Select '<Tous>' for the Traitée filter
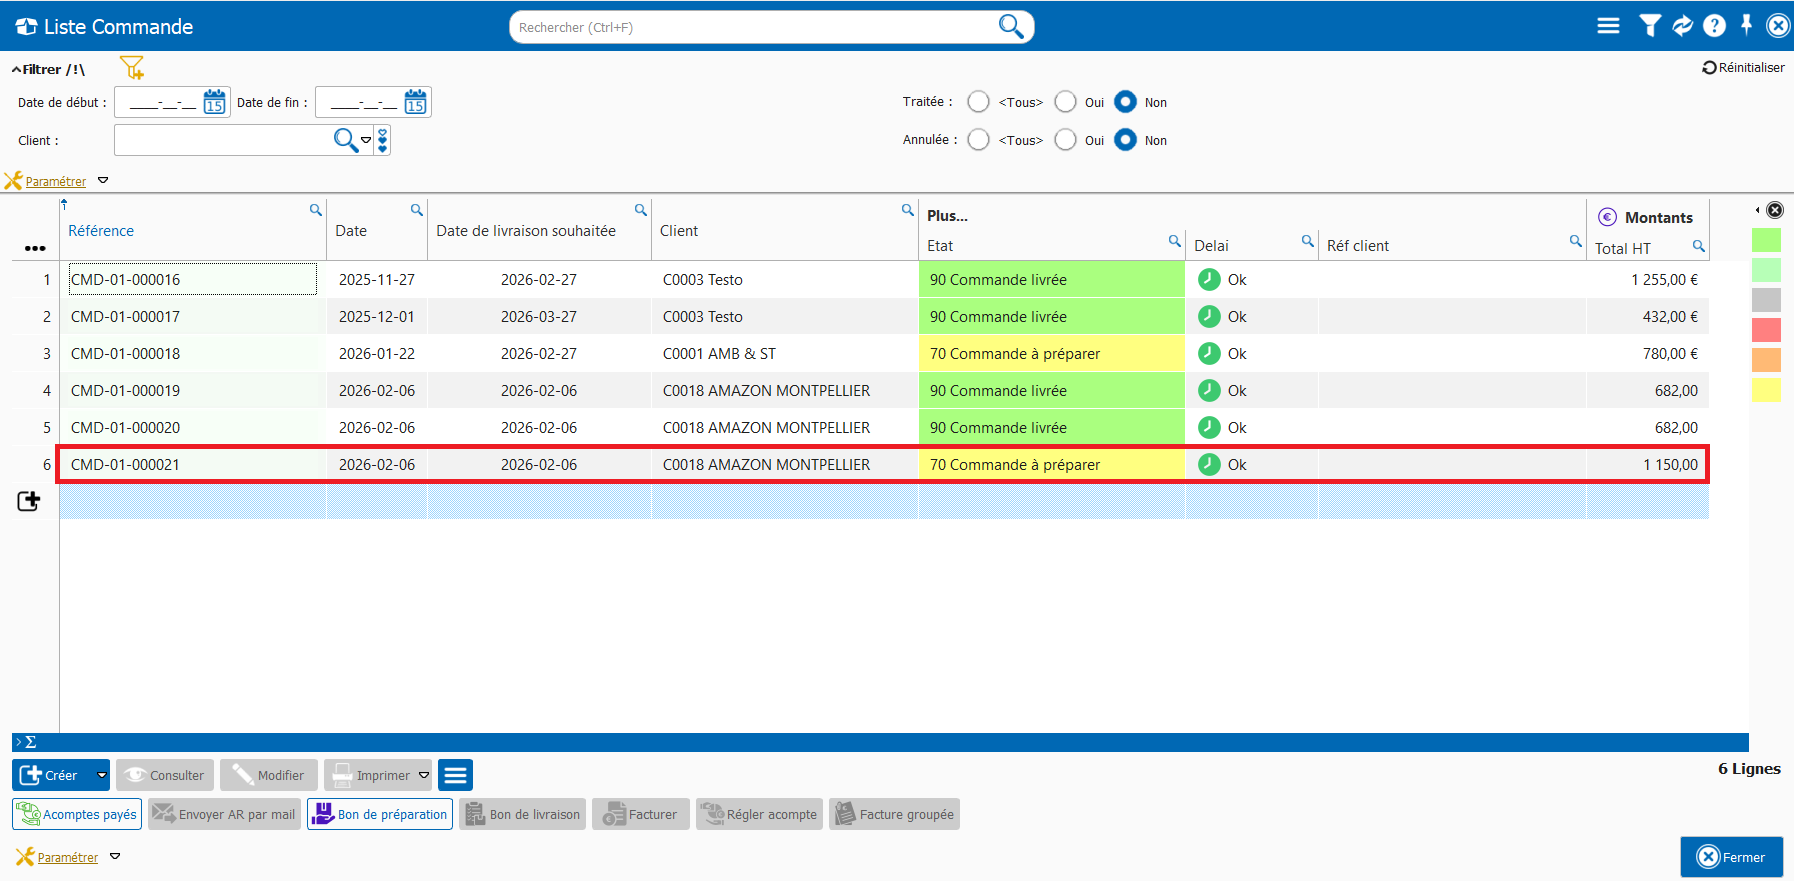 (x=979, y=102)
